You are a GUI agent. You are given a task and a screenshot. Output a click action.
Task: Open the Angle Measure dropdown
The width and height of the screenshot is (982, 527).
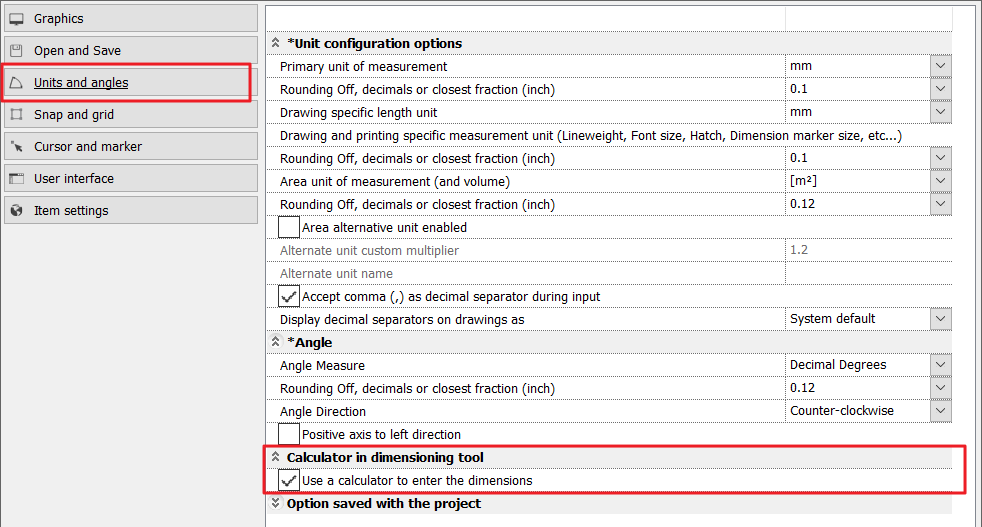pyautogui.click(x=940, y=365)
